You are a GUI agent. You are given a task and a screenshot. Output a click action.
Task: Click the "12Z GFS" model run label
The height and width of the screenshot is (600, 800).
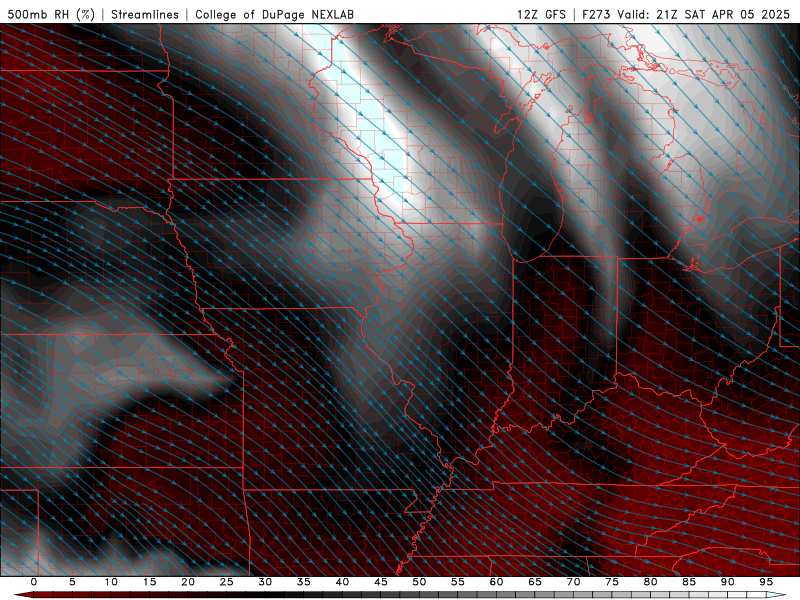click(541, 14)
